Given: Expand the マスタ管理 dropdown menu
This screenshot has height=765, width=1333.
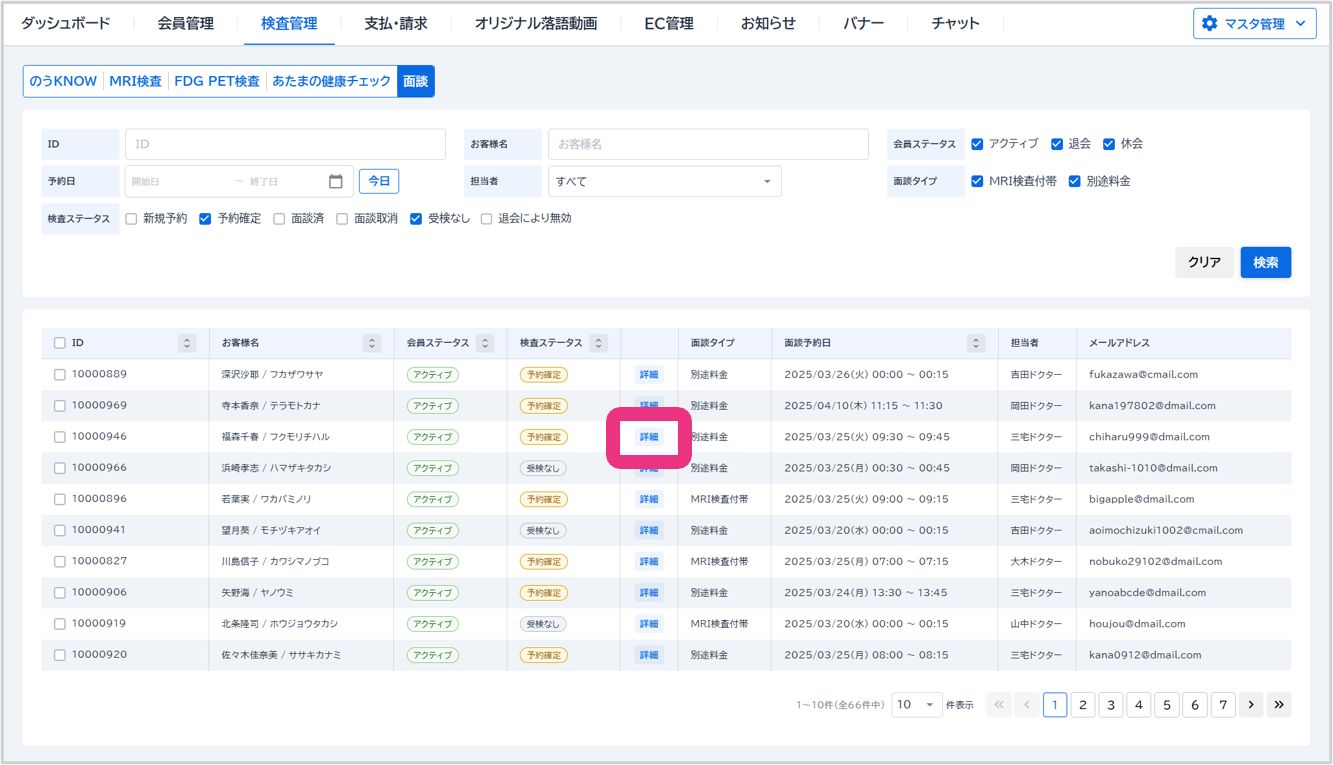Looking at the screenshot, I should (1254, 24).
